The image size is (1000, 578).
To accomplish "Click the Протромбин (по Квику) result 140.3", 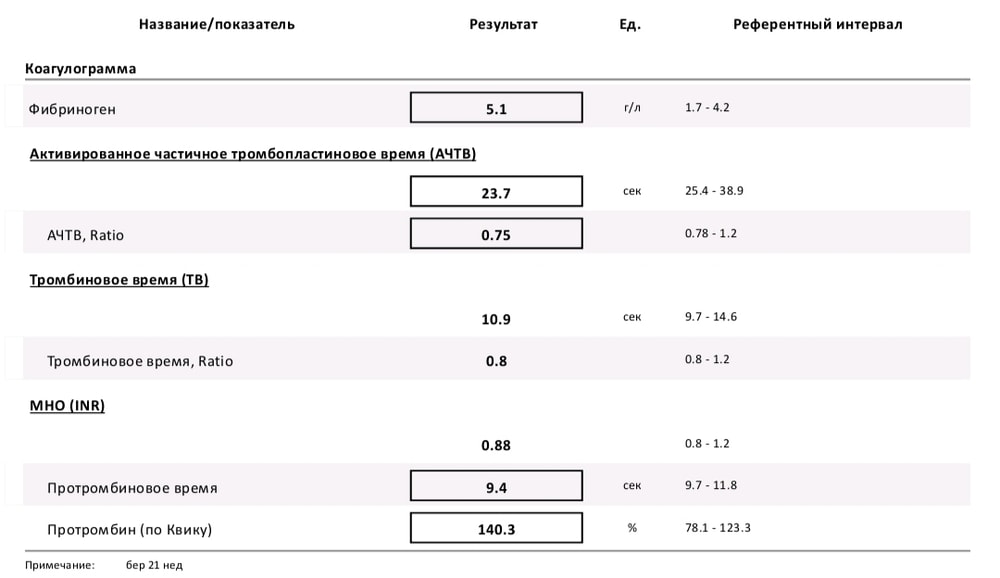I will click(x=496, y=529).
